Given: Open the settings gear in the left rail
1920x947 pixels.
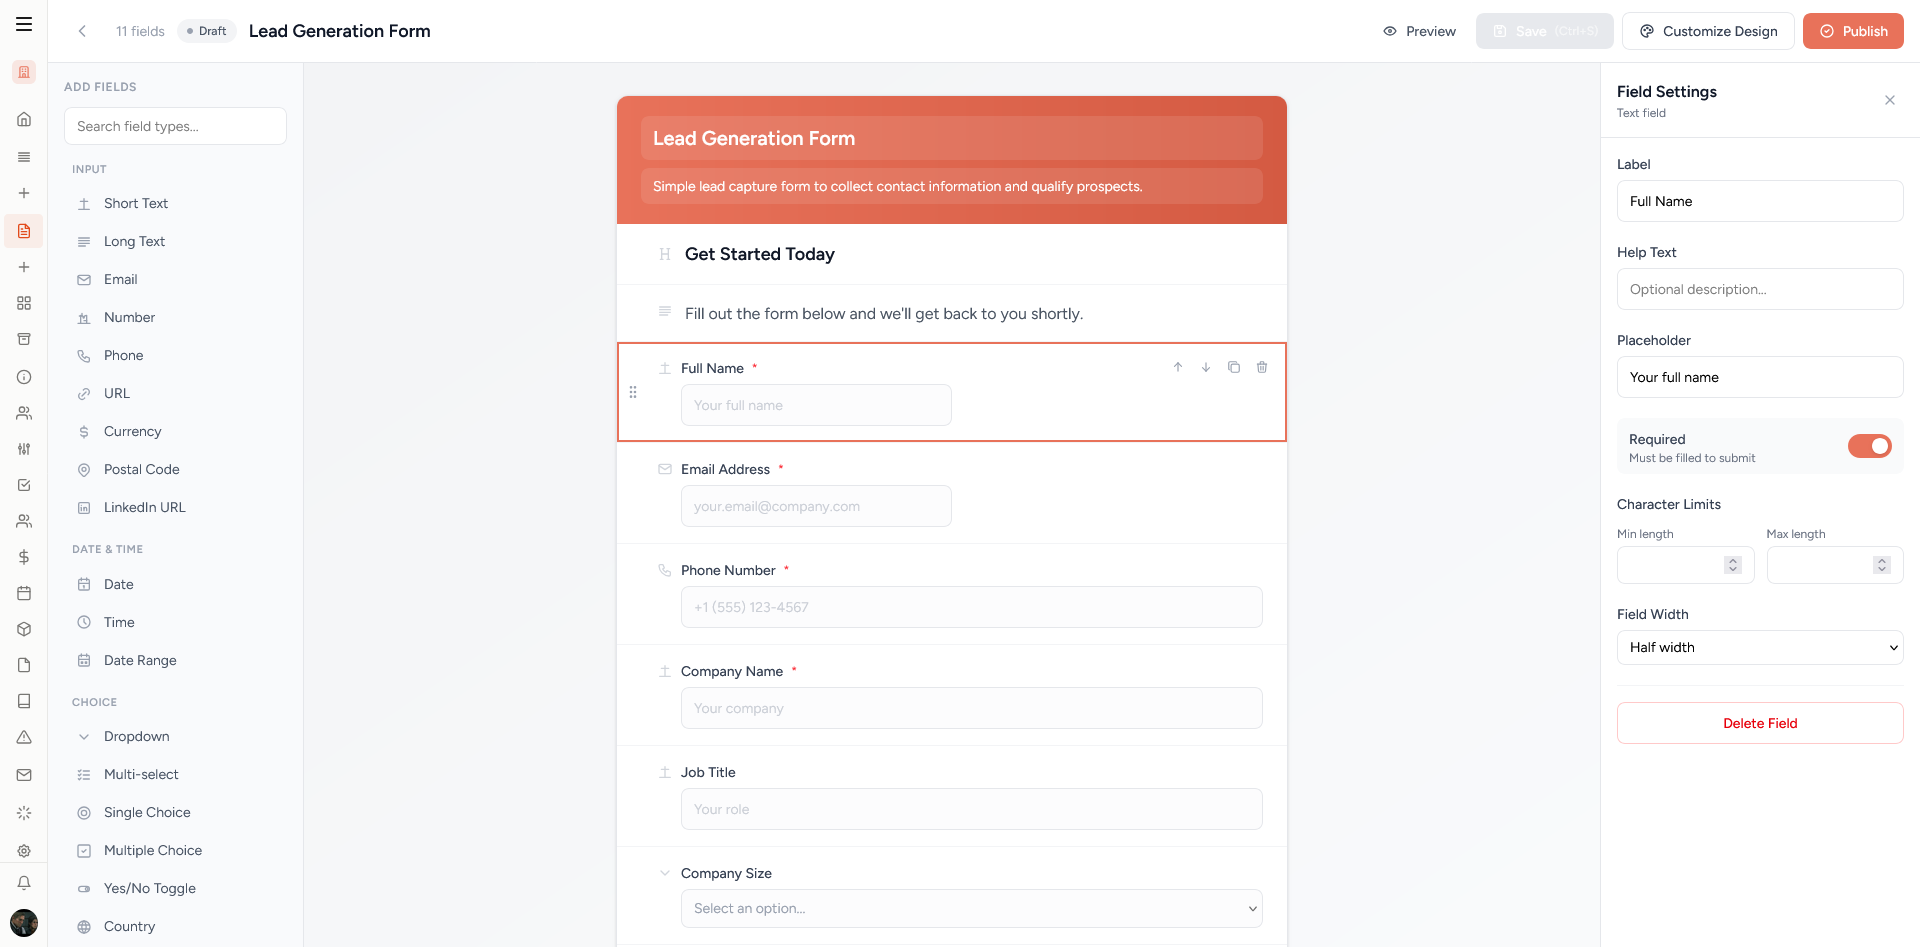Looking at the screenshot, I should 24,849.
